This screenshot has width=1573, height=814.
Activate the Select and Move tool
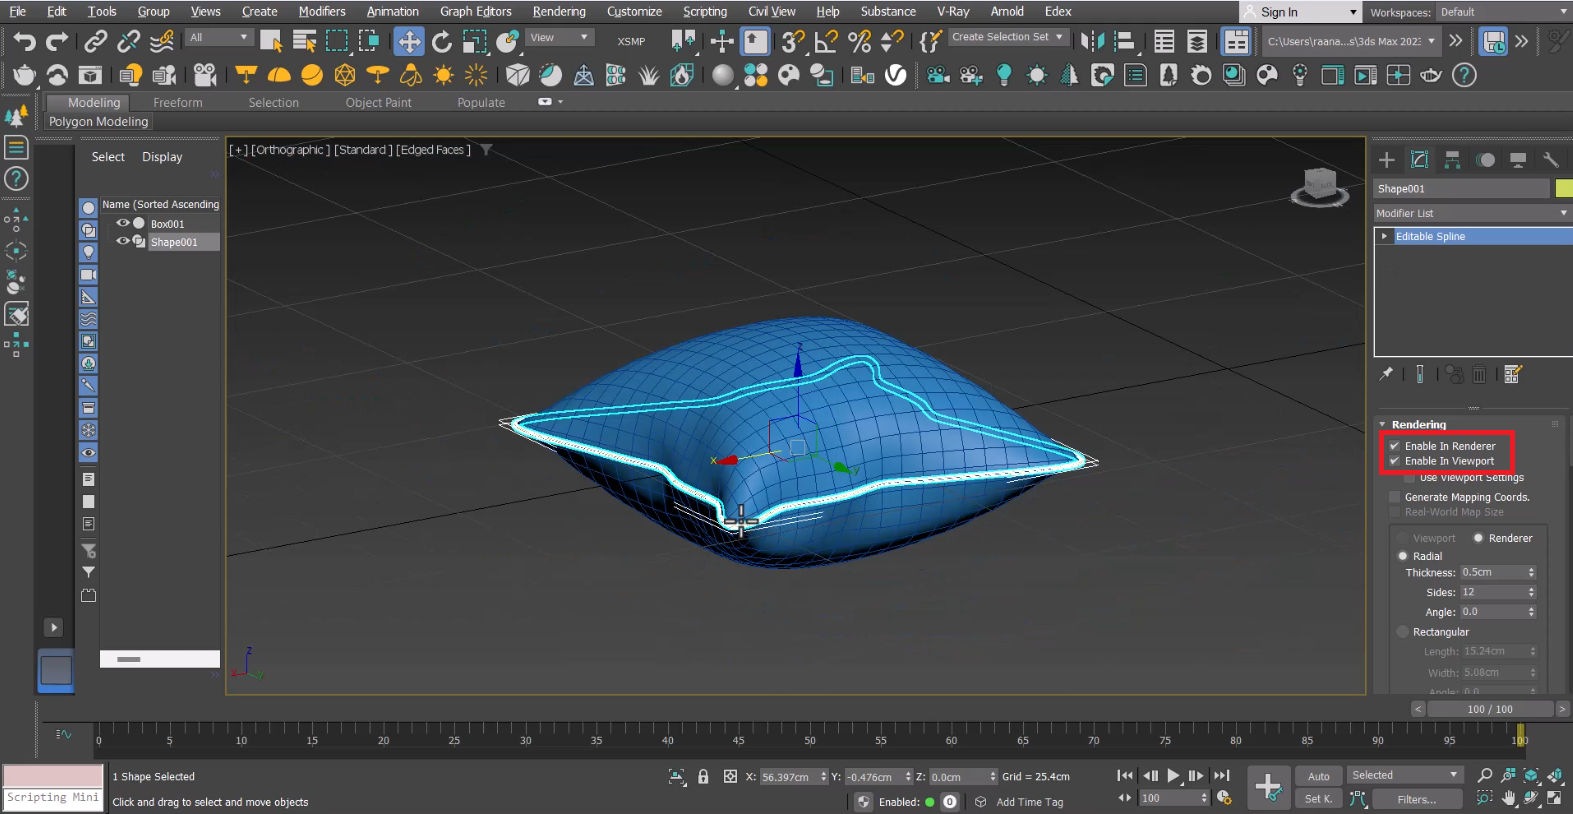pos(408,41)
